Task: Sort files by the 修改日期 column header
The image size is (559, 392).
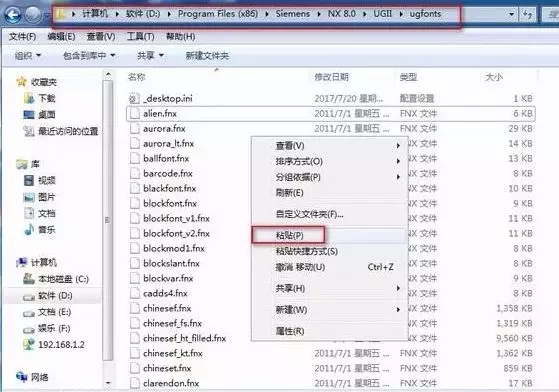Action: tap(332, 77)
